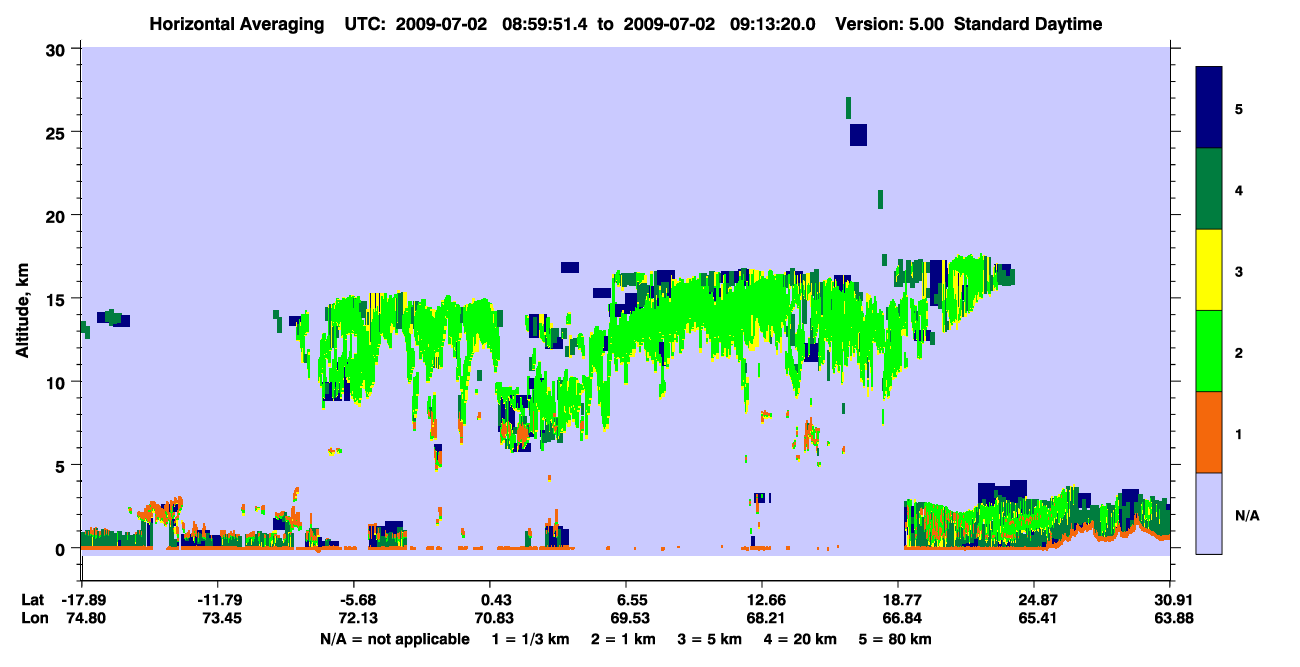Click the latitude value 18.77
1300x667 pixels.
click(898, 600)
